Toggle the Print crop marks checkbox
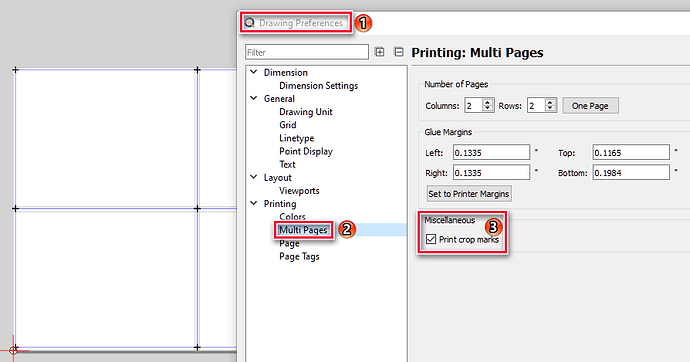 [x=431, y=239]
